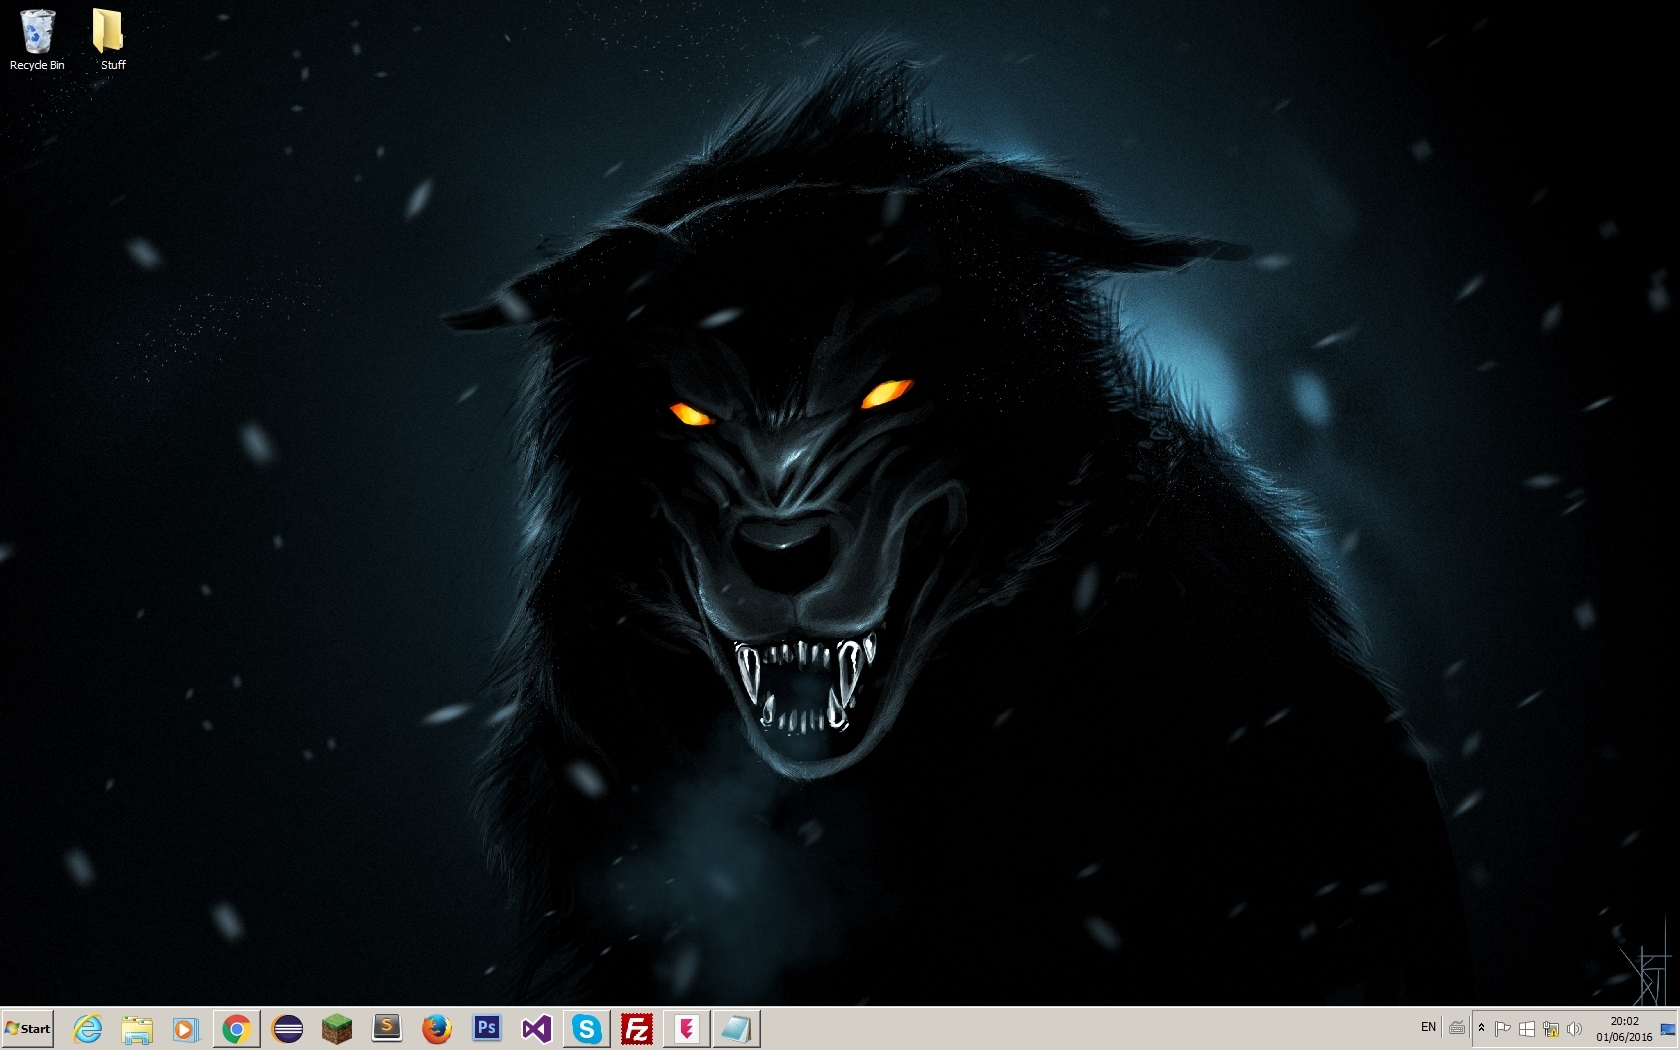Show hidden system tray icons
The height and width of the screenshot is (1050, 1680).
(1482, 1028)
